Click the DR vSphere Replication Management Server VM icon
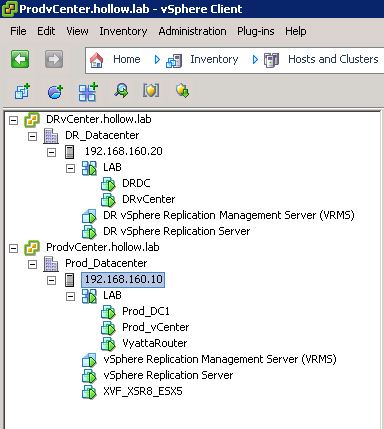Screen dimensions: 384x429 tap(89, 216)
